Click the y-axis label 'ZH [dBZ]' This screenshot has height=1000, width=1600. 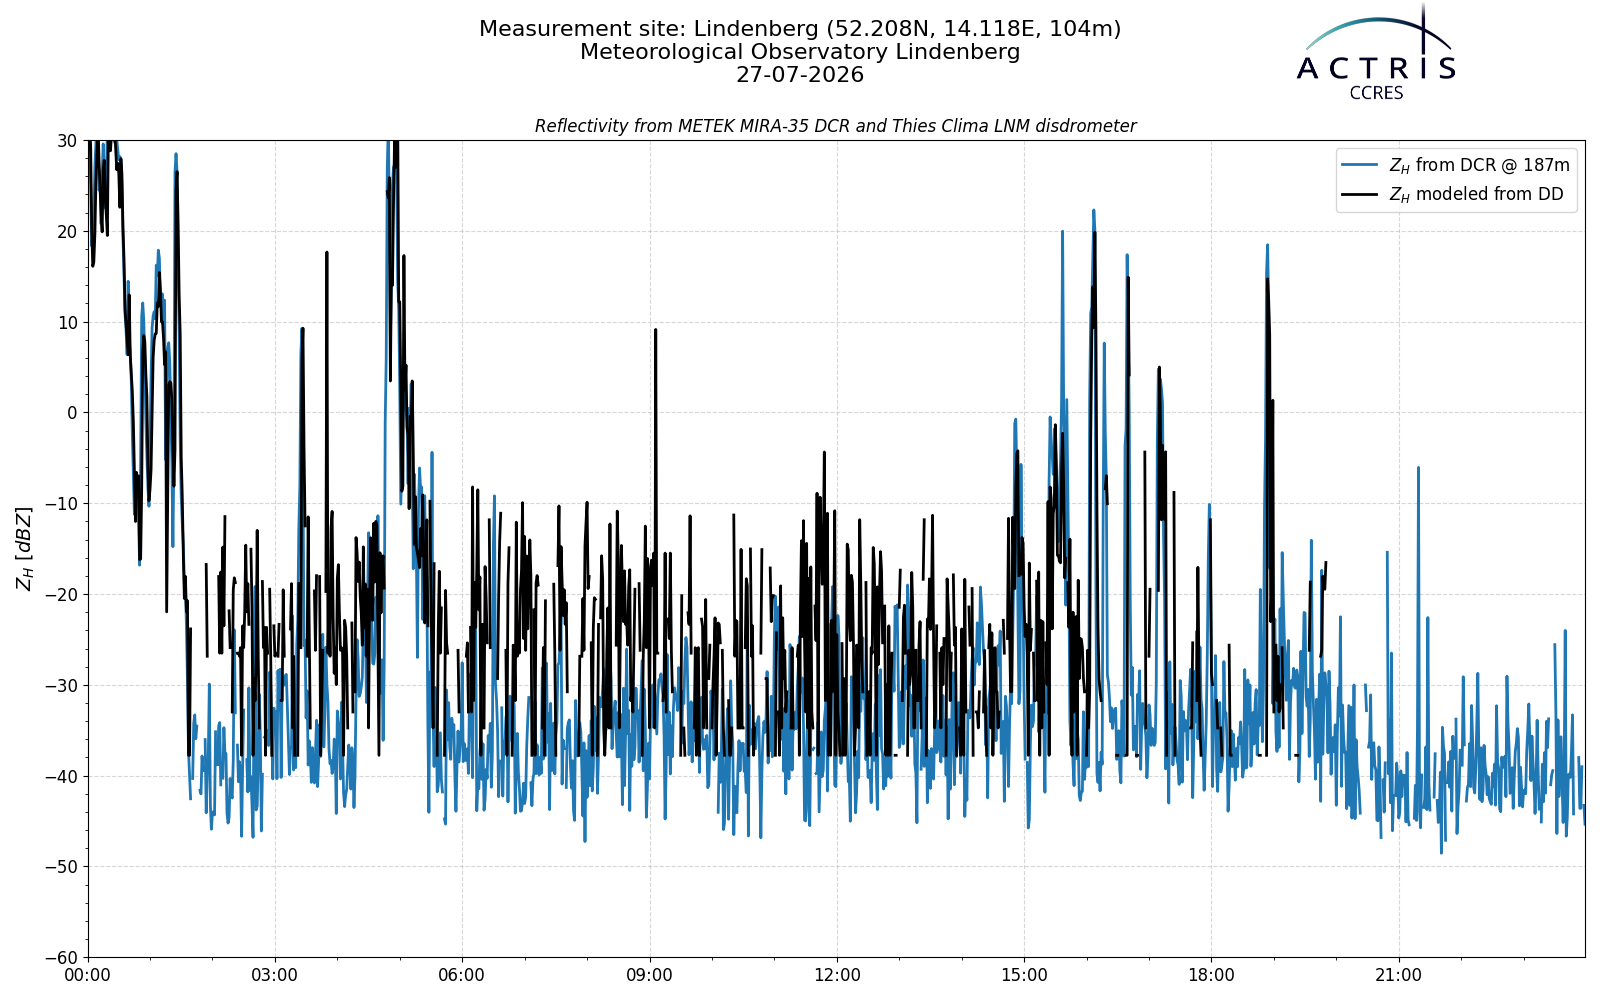point(24,549)
